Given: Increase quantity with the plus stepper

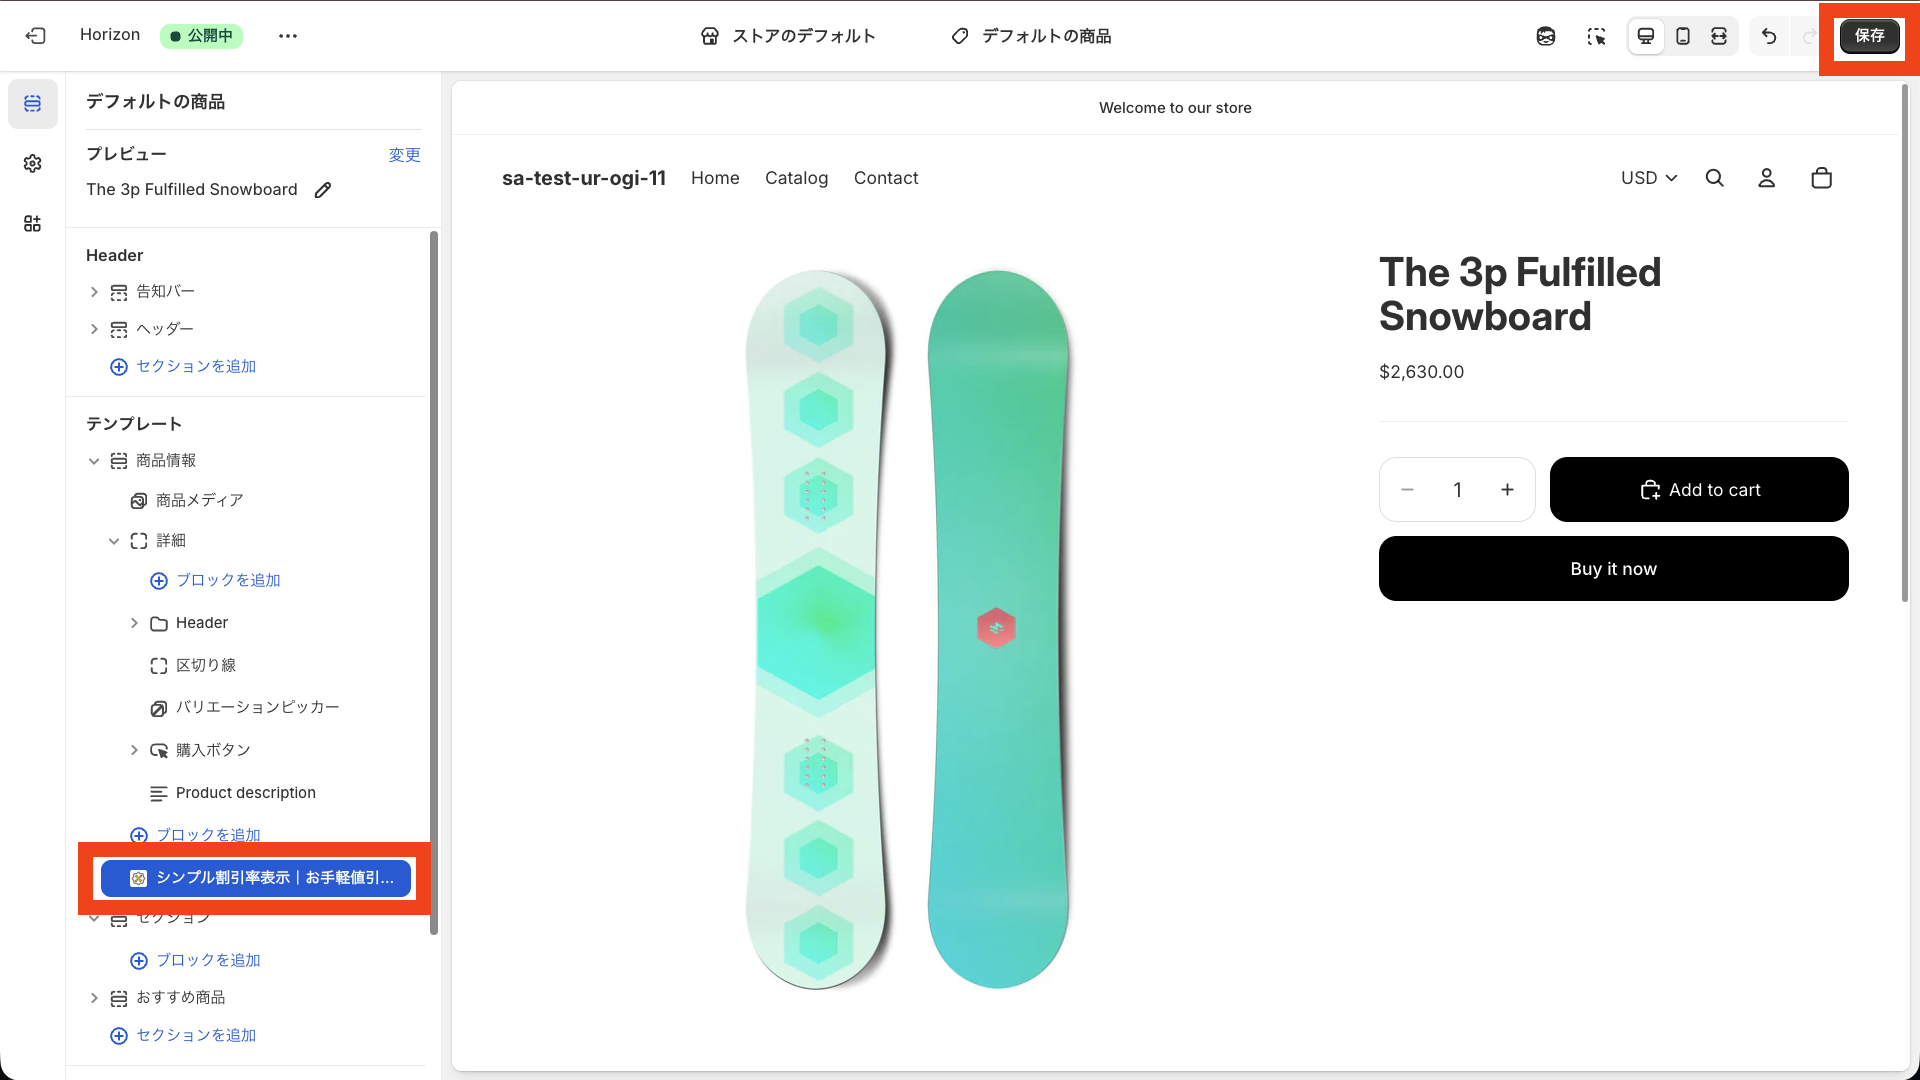Looking at the screenshot, I should 1508,490.
